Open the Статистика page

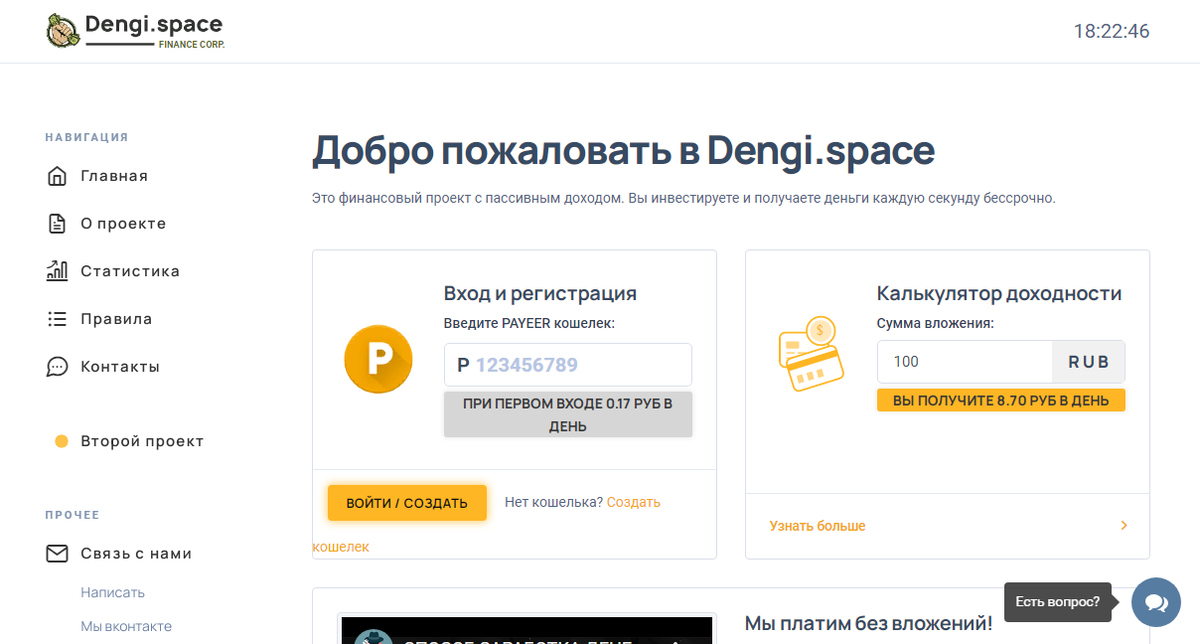130,271
